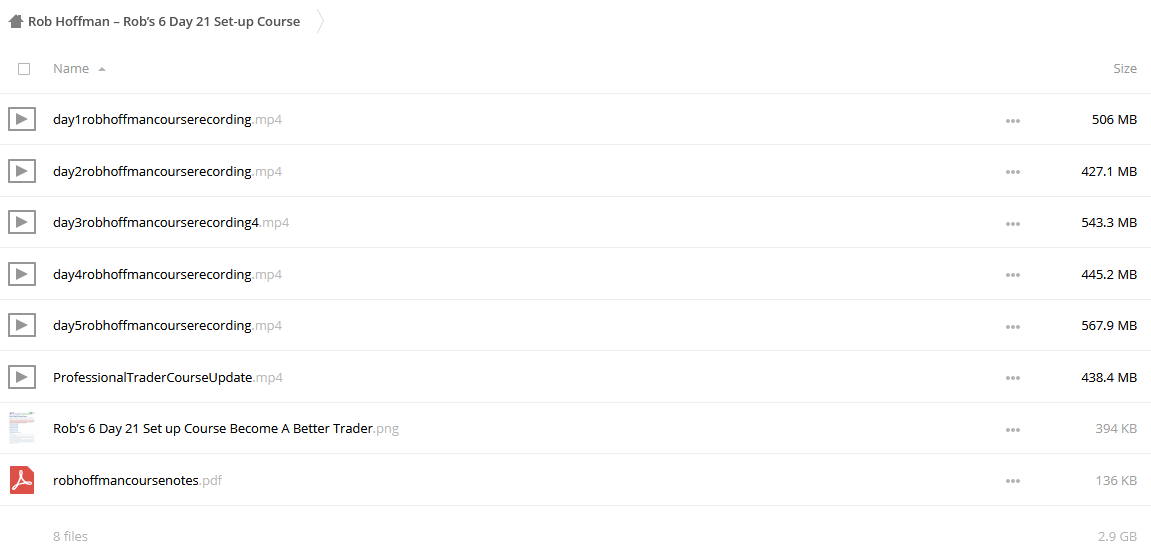Open three-dot menu for day4robhoffmancourserecording.mp4
1151x557 pixels.
click(1013, 274)
